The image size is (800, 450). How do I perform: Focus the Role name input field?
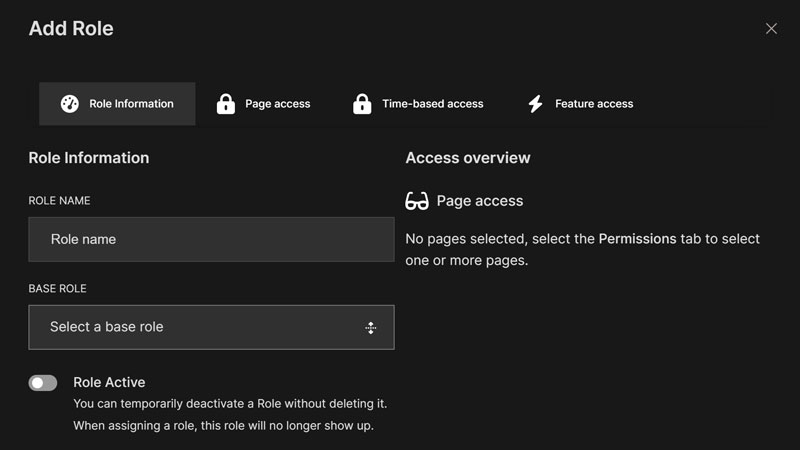[211, 240]
